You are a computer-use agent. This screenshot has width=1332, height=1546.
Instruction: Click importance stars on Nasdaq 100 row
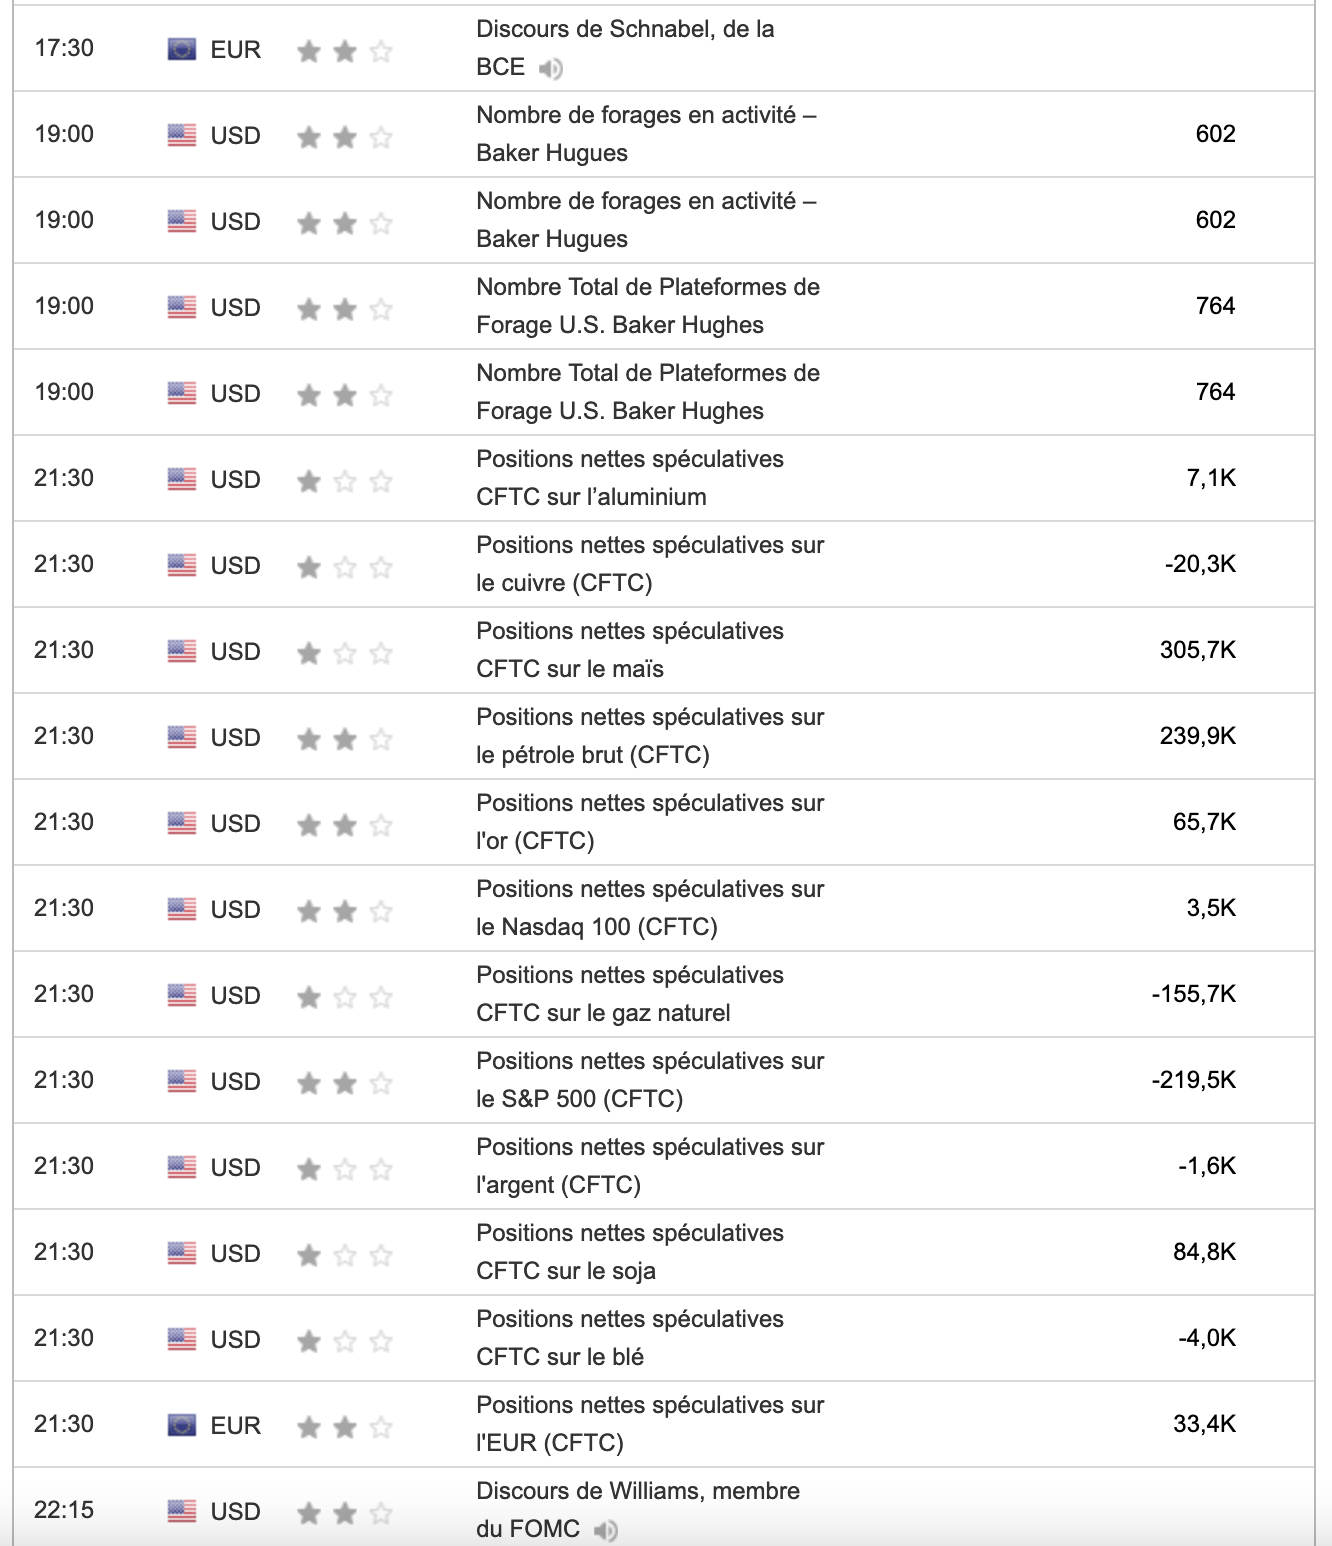(x=344, y=911)
